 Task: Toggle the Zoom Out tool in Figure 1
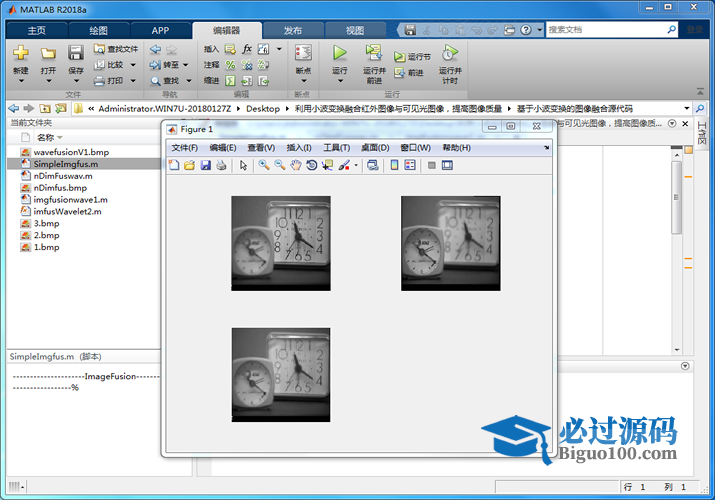[280, 165]
